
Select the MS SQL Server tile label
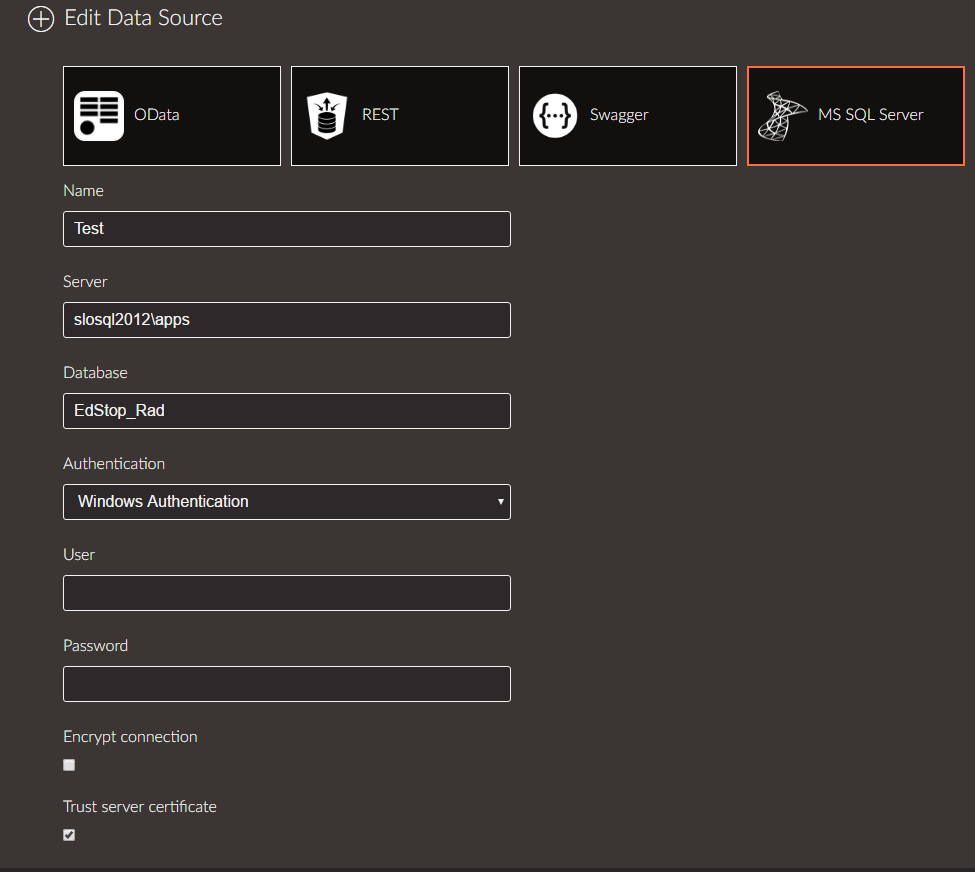pyautogui.click(x=871, y=115)
